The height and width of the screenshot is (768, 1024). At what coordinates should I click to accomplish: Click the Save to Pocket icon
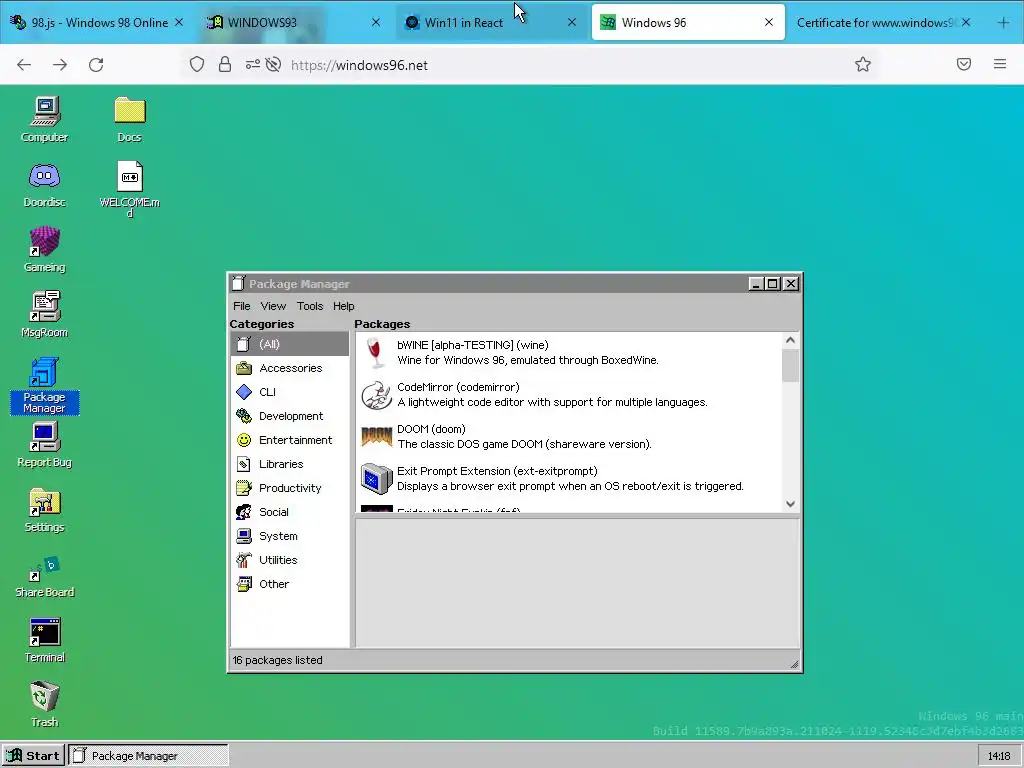pyautogui.click(x=964, y=64)
